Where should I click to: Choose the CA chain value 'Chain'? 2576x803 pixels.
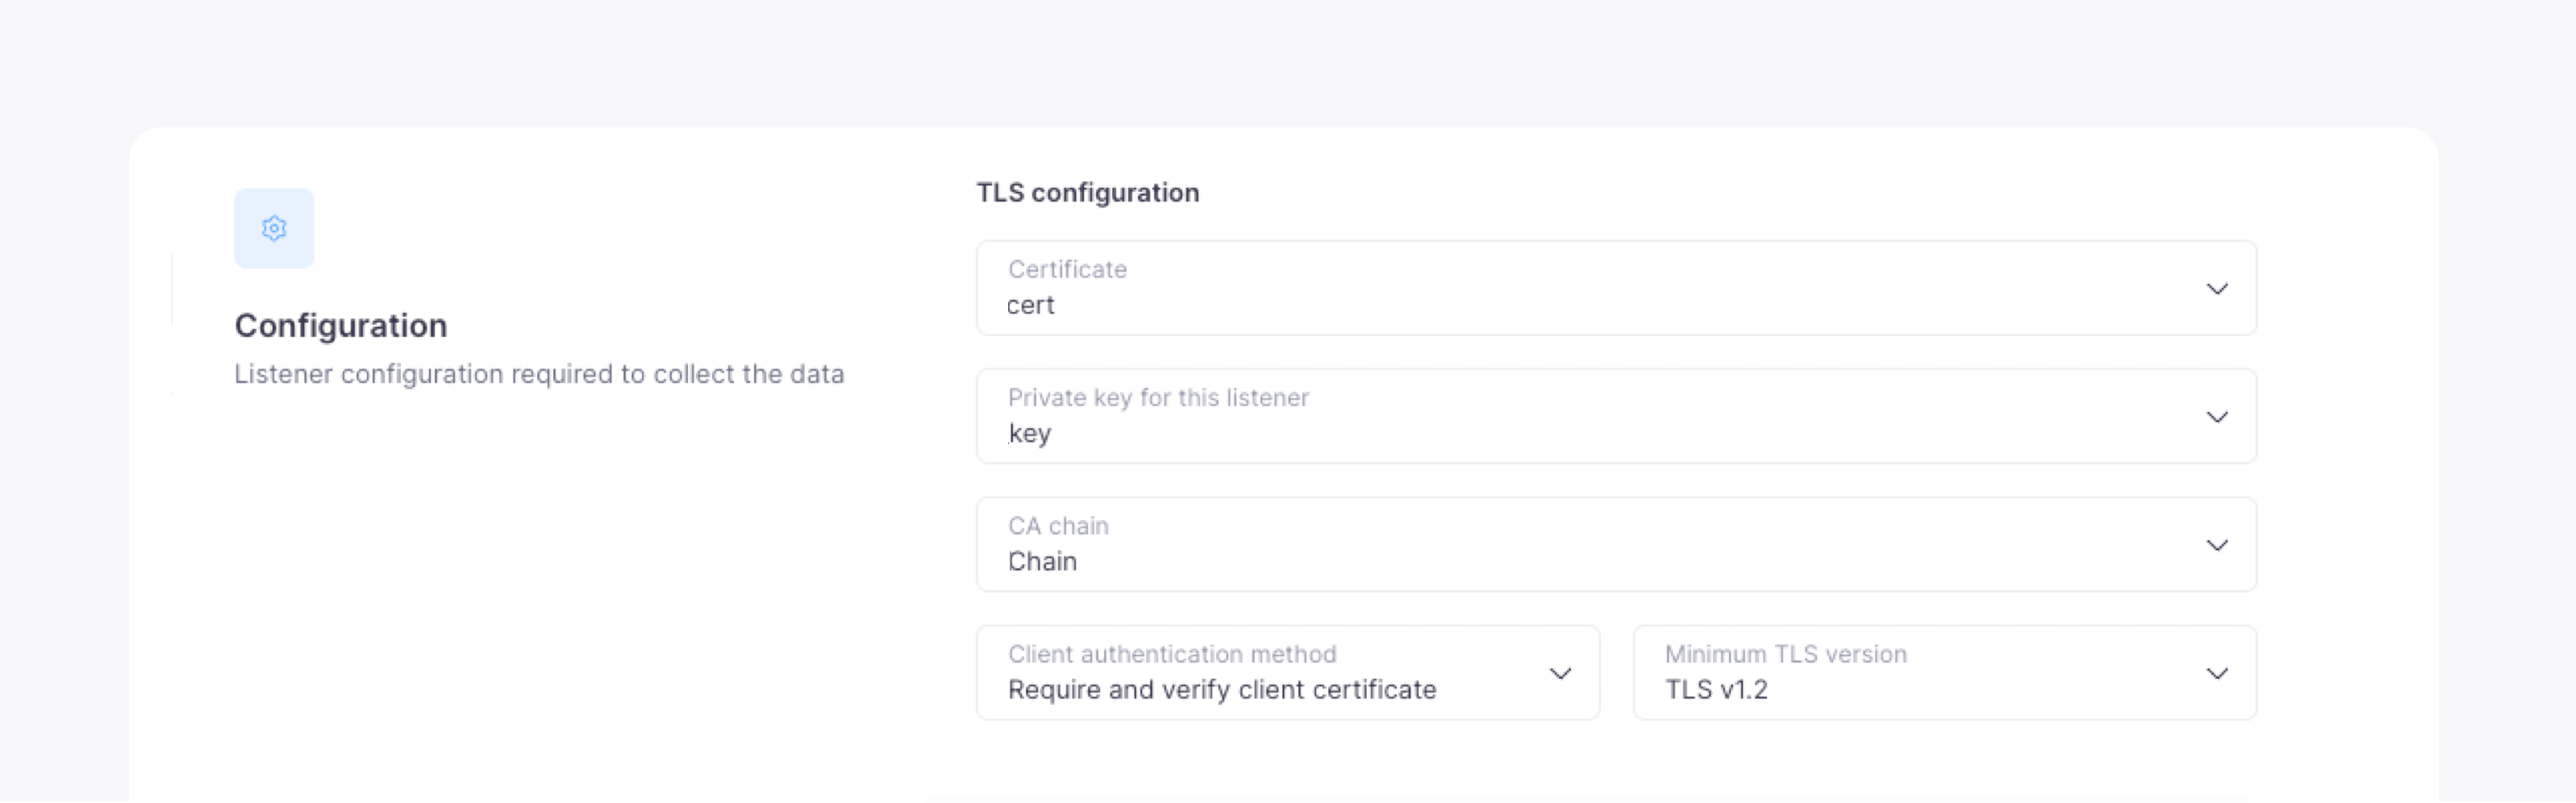pyautogui.click(x=1042, y=562)
